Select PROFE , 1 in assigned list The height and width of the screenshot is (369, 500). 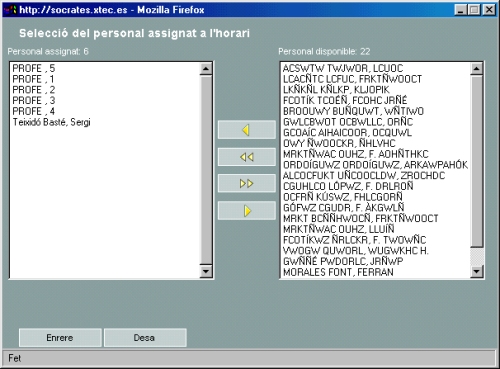[x=33, y=79]
